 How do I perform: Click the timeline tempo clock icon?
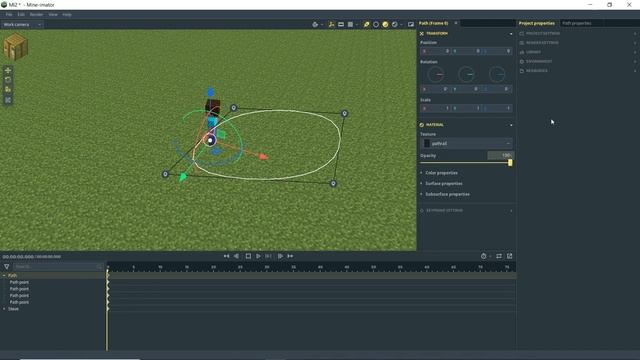click(x=484, y=256)
